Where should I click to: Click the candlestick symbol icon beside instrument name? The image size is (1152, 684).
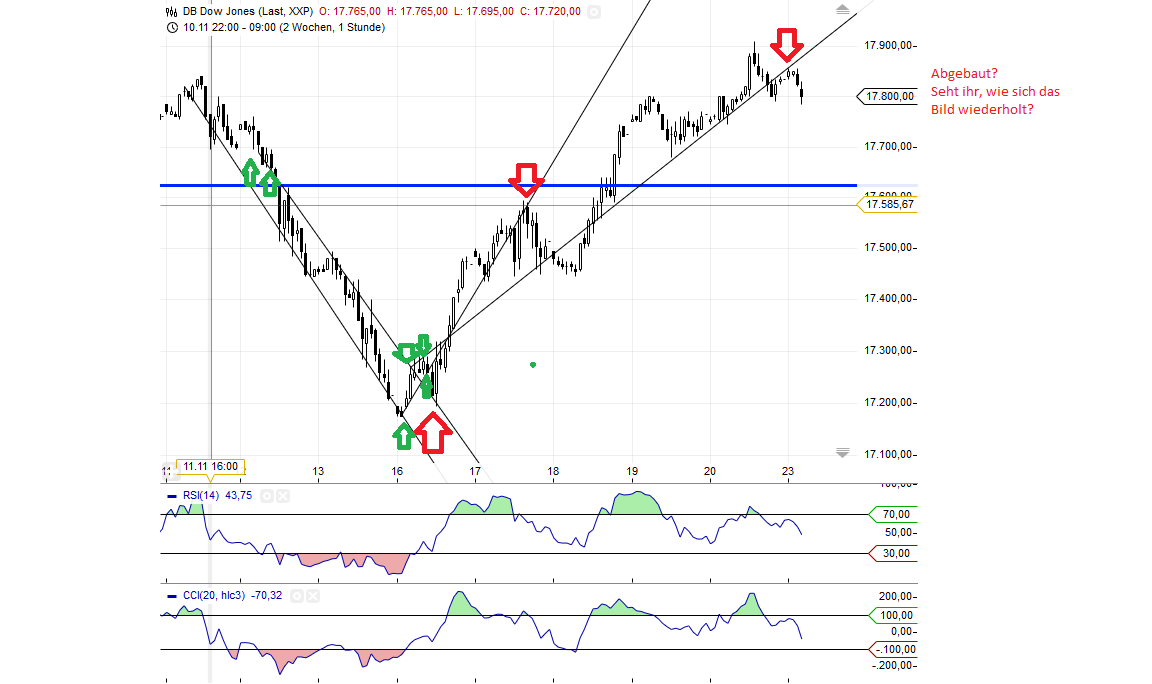coord(169,11)
